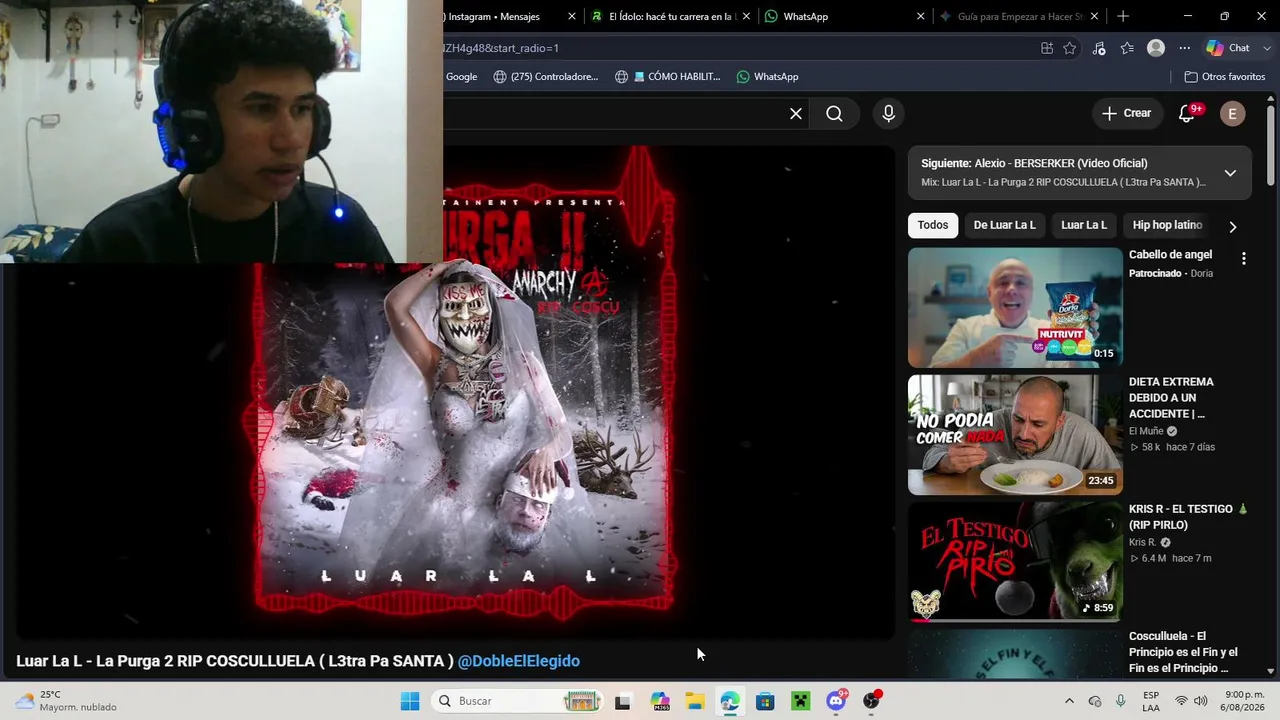Open Edge media music icon
Image resolution: width=1280 pixels, height=720 pixels.
(1099, 48)
